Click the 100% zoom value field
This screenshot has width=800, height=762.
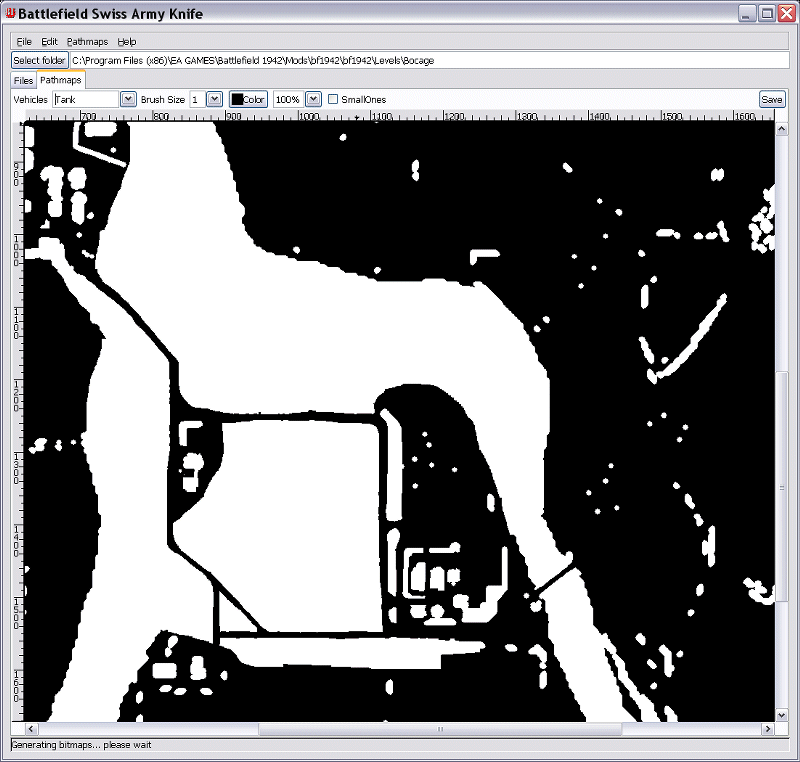(x=288, y=99)
